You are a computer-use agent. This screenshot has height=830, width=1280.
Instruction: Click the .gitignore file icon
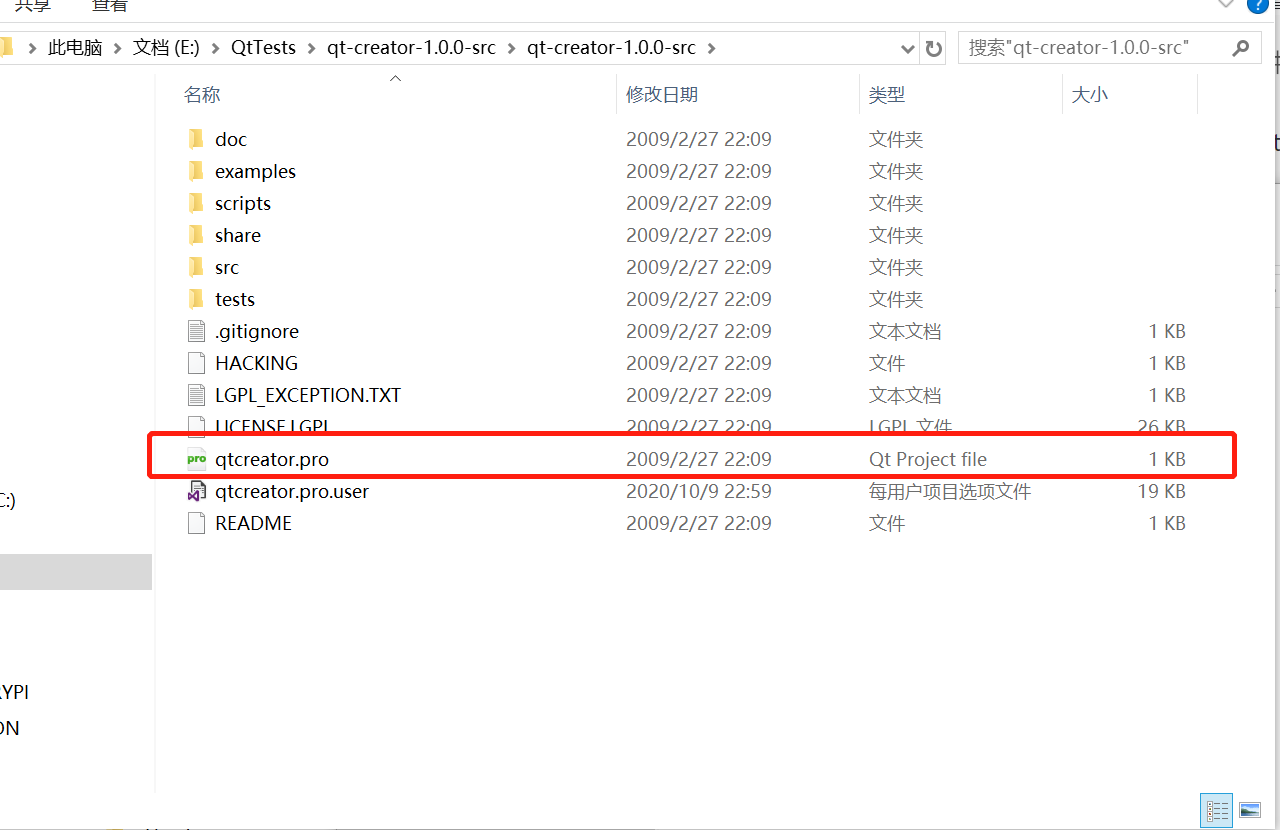pyautogui.click(x=196, y=331)
